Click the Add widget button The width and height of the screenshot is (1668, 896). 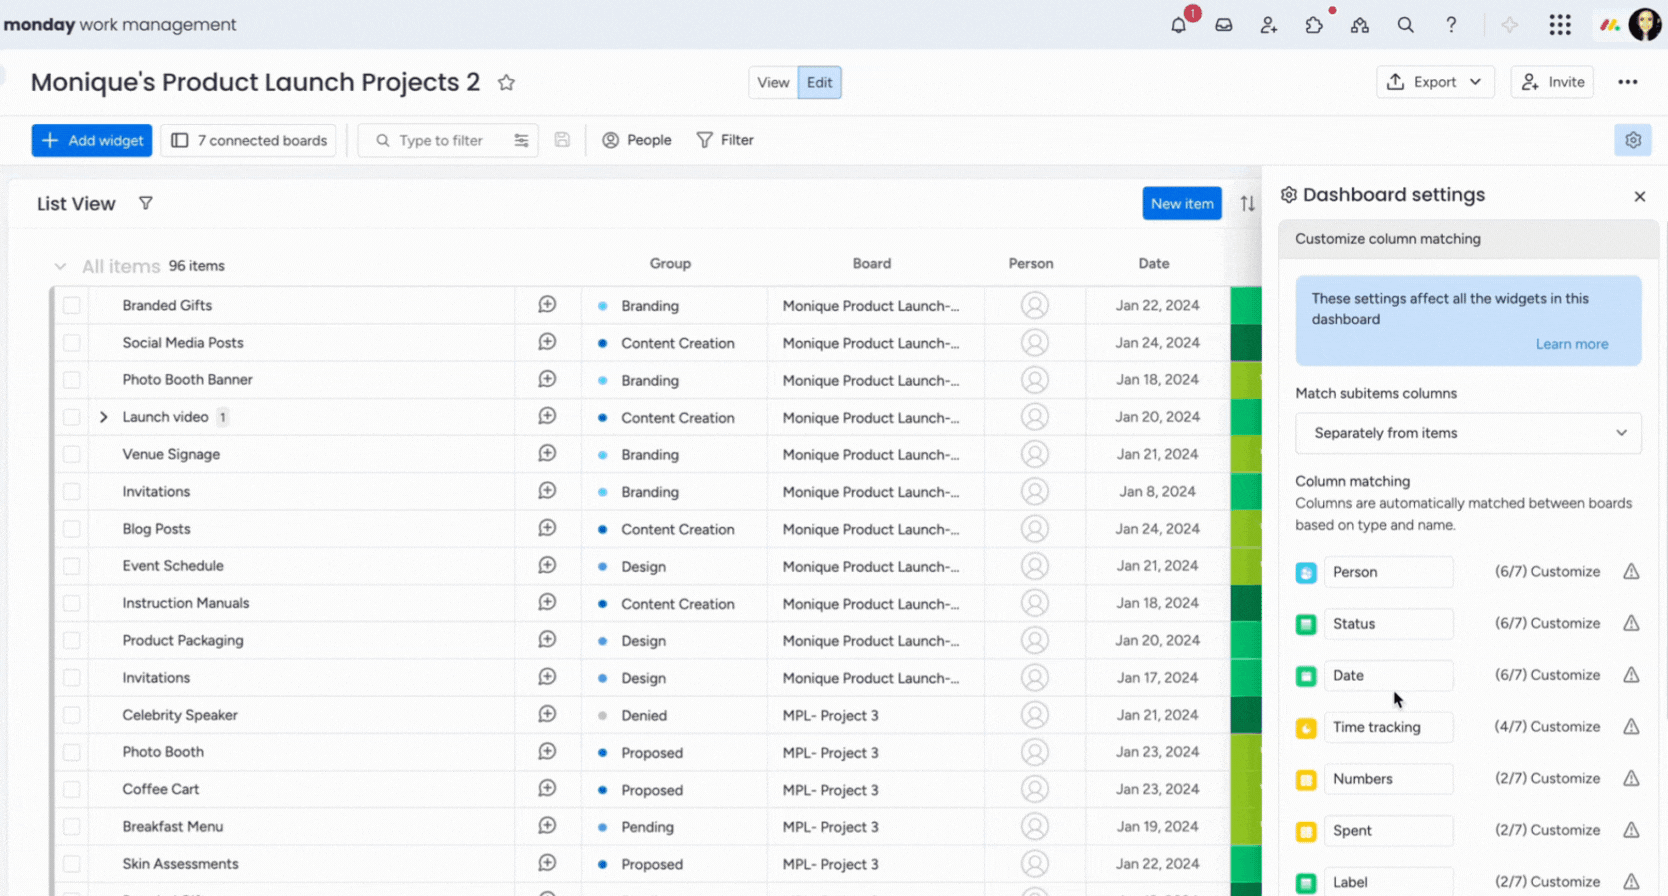(92, 141)
